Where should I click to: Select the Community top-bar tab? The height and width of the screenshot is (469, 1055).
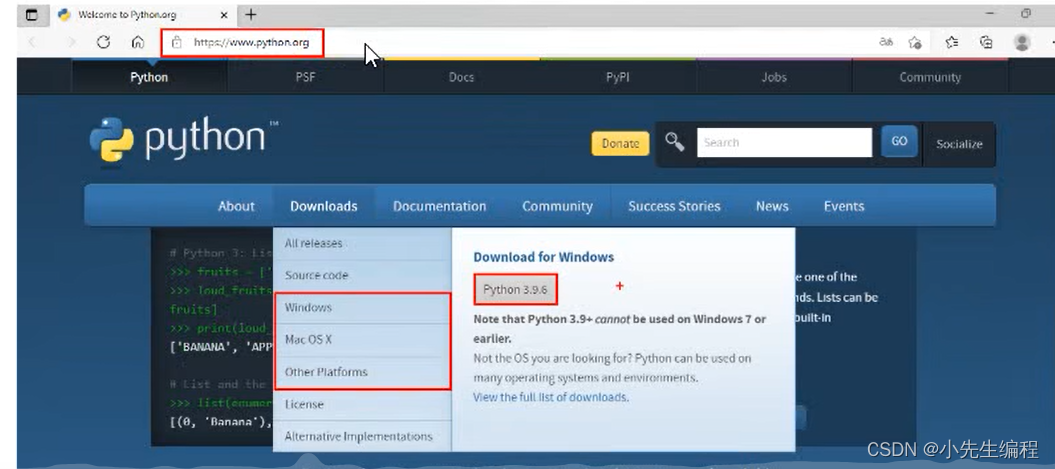(930, 77)
